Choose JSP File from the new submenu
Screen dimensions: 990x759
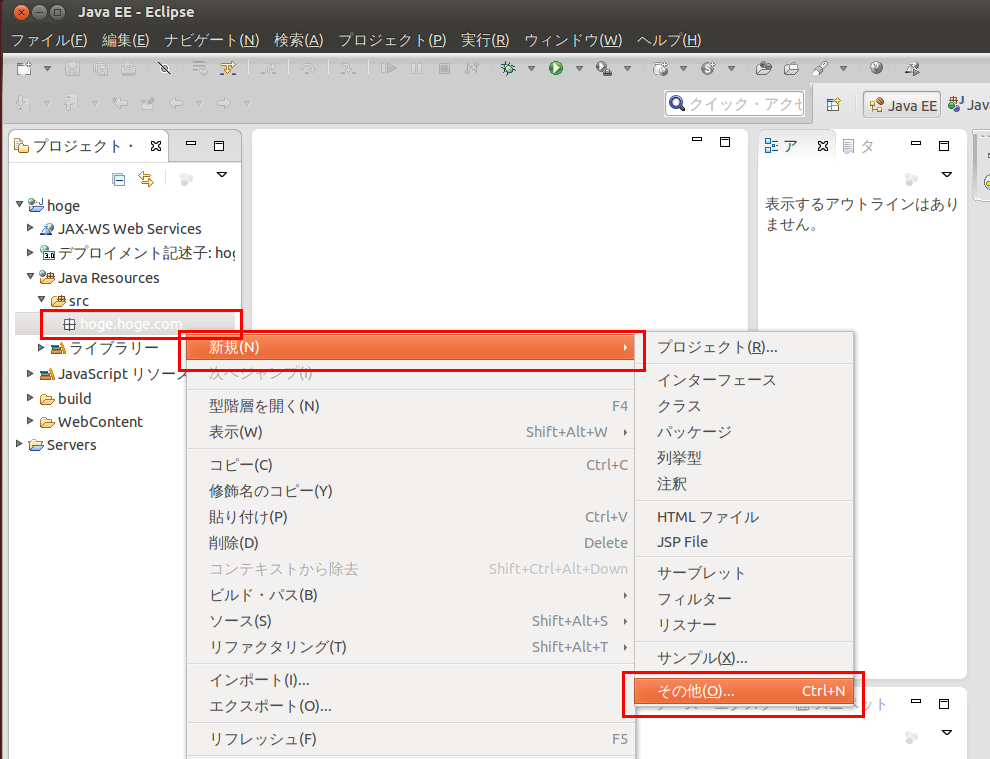point(744,542)
